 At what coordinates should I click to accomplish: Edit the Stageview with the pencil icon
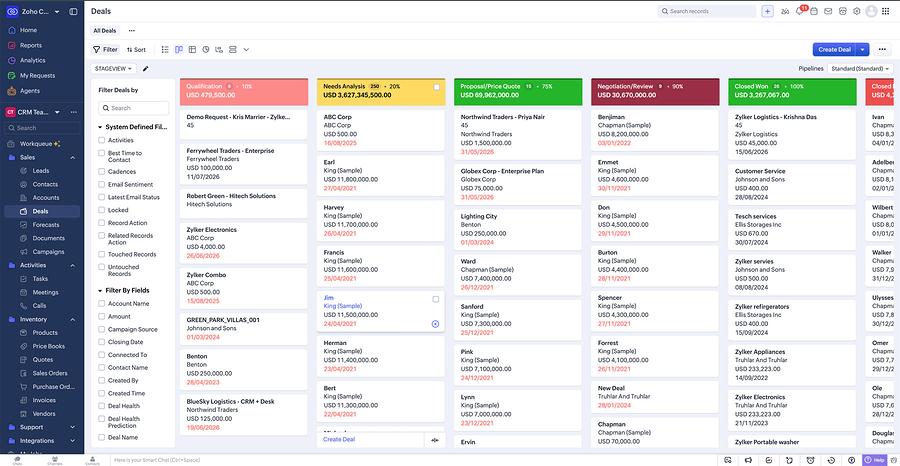146,69
